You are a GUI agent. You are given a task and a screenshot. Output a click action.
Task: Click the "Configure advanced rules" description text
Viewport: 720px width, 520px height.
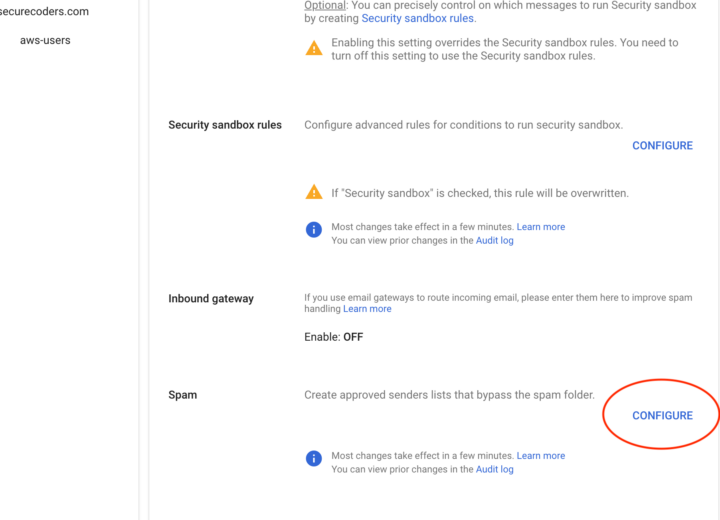point(463,125)
